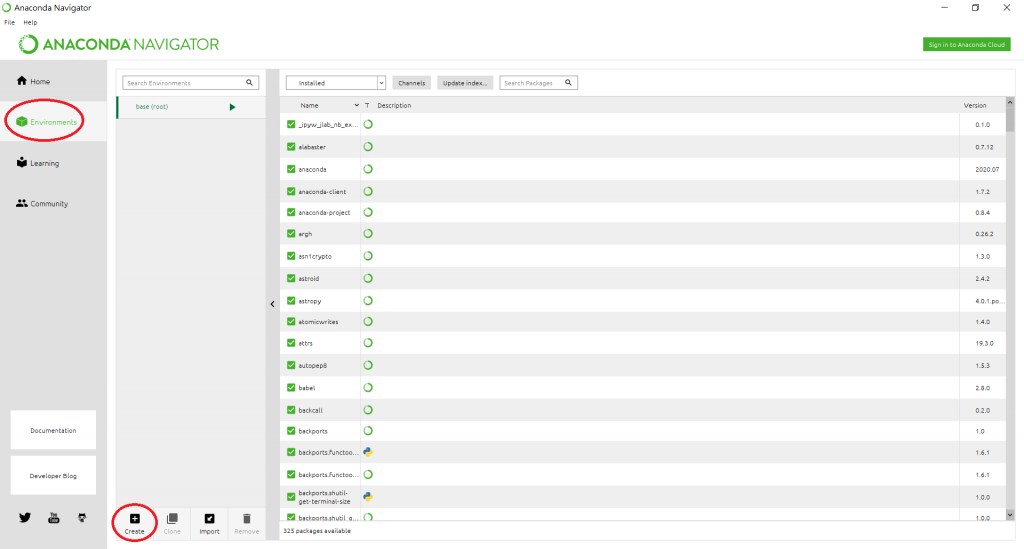Toggle the attrs package checkbox
The image size is (1024, 549).
click(x=291, y=343)
